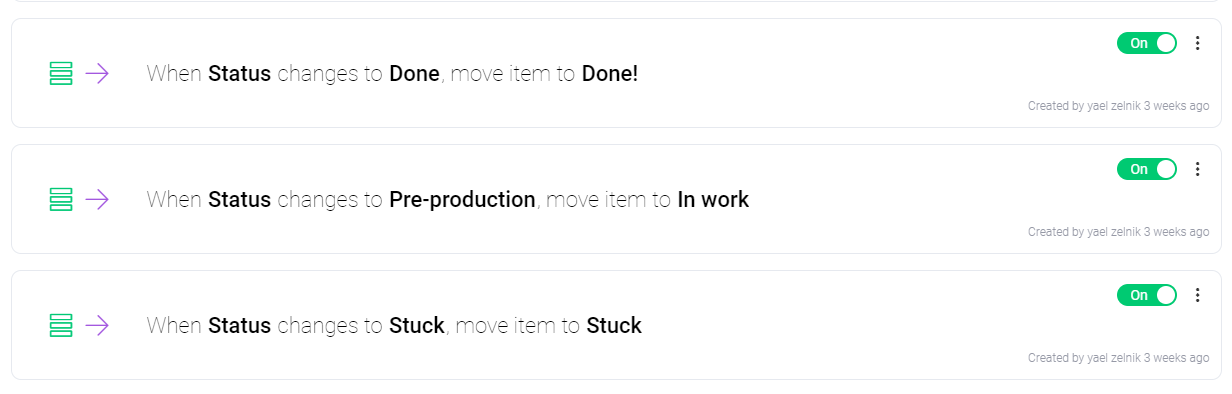Click the green group icon in the Pre-production automation
Viewport: 1232px width, 394px height.
(61, 199)
